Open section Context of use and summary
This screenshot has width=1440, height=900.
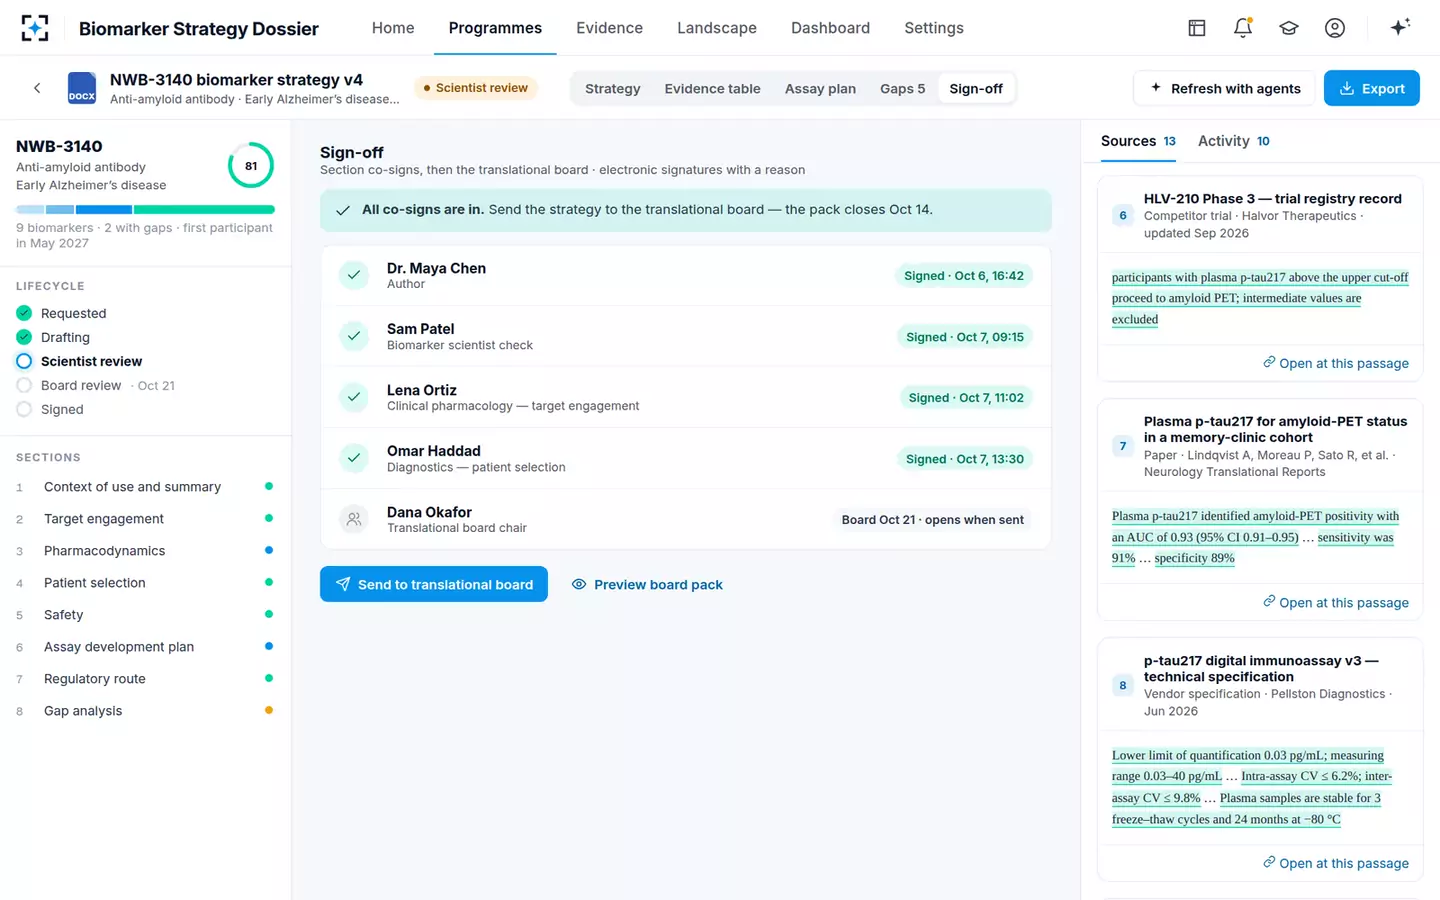click(x=145, y=487)
